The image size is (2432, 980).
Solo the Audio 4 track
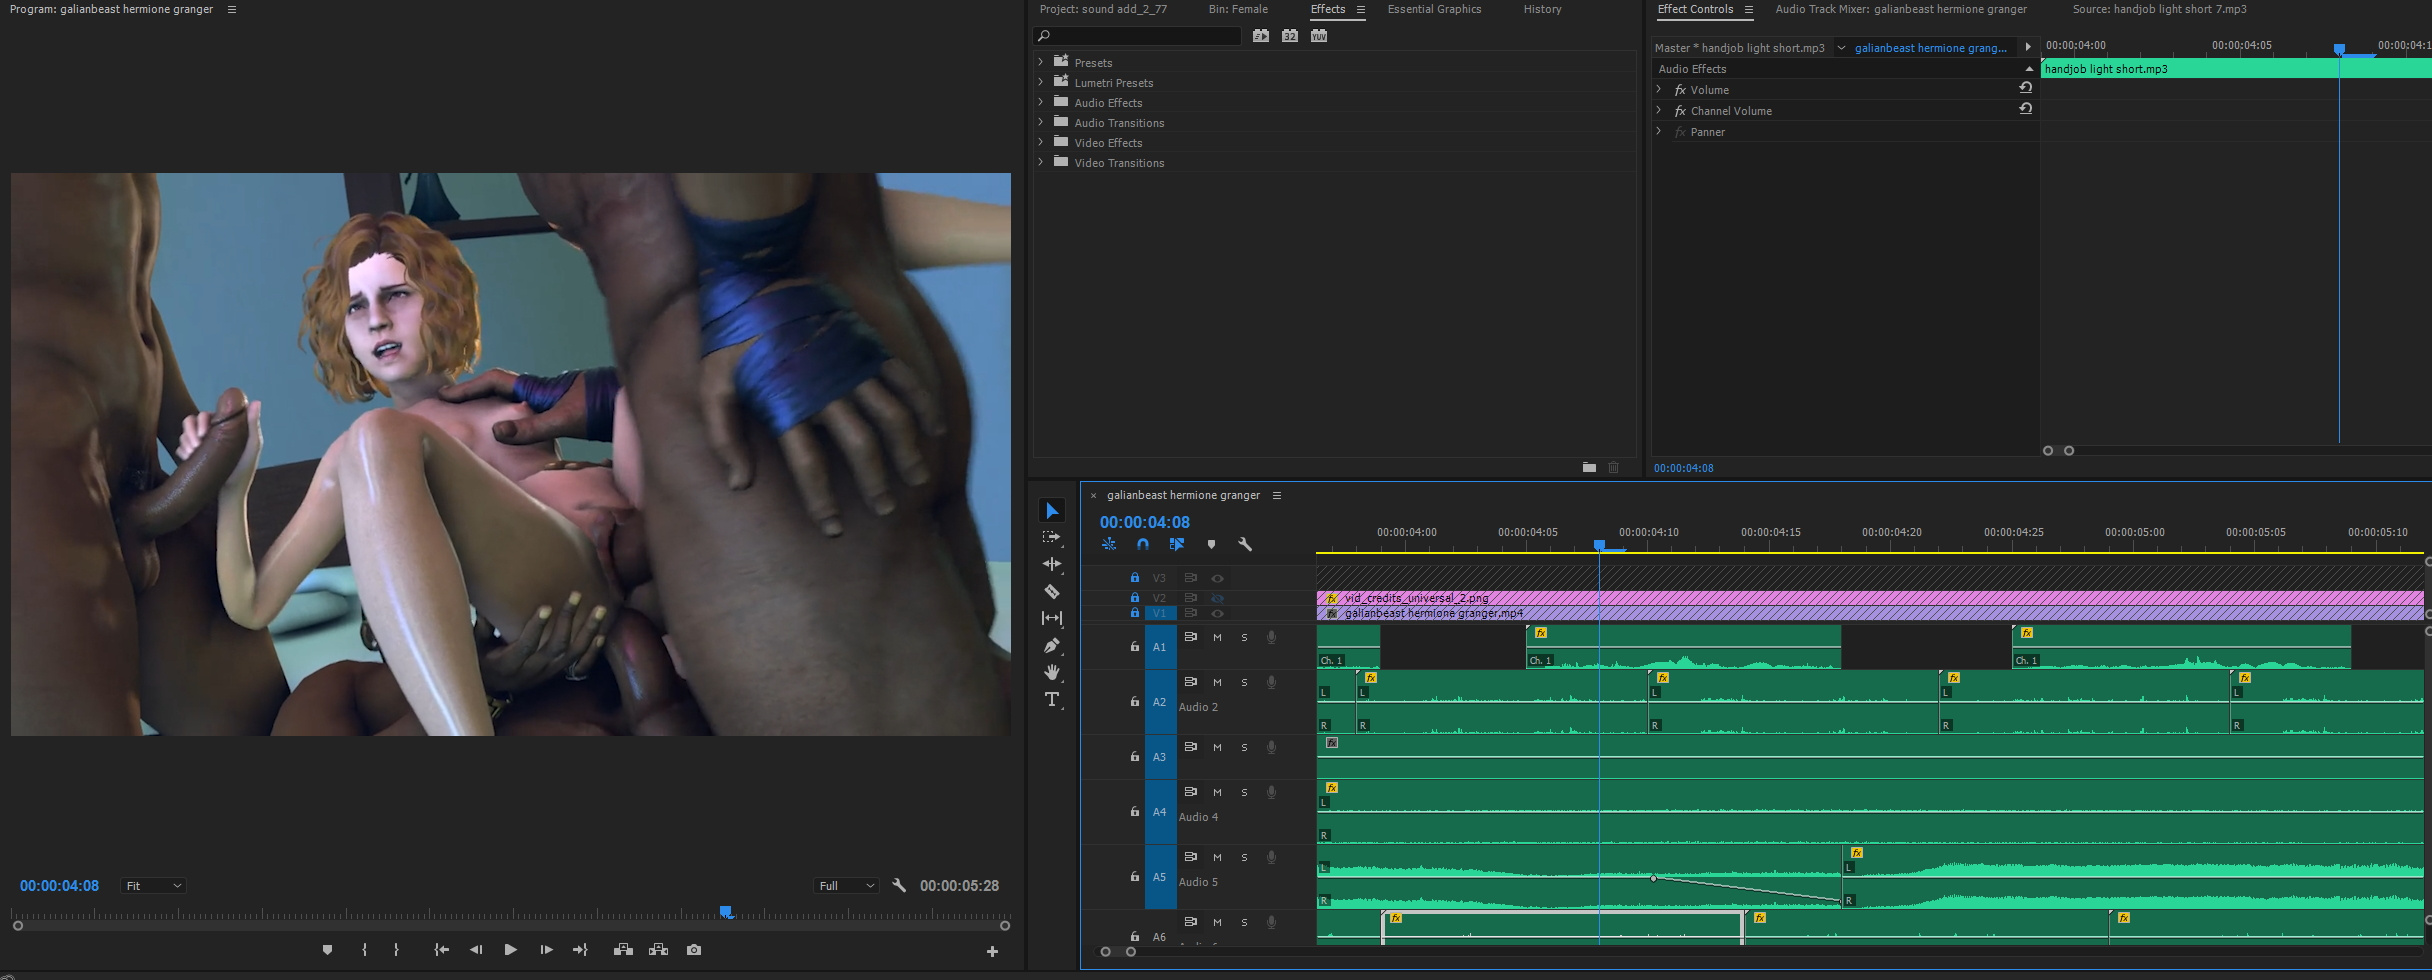click(1244, 792)
